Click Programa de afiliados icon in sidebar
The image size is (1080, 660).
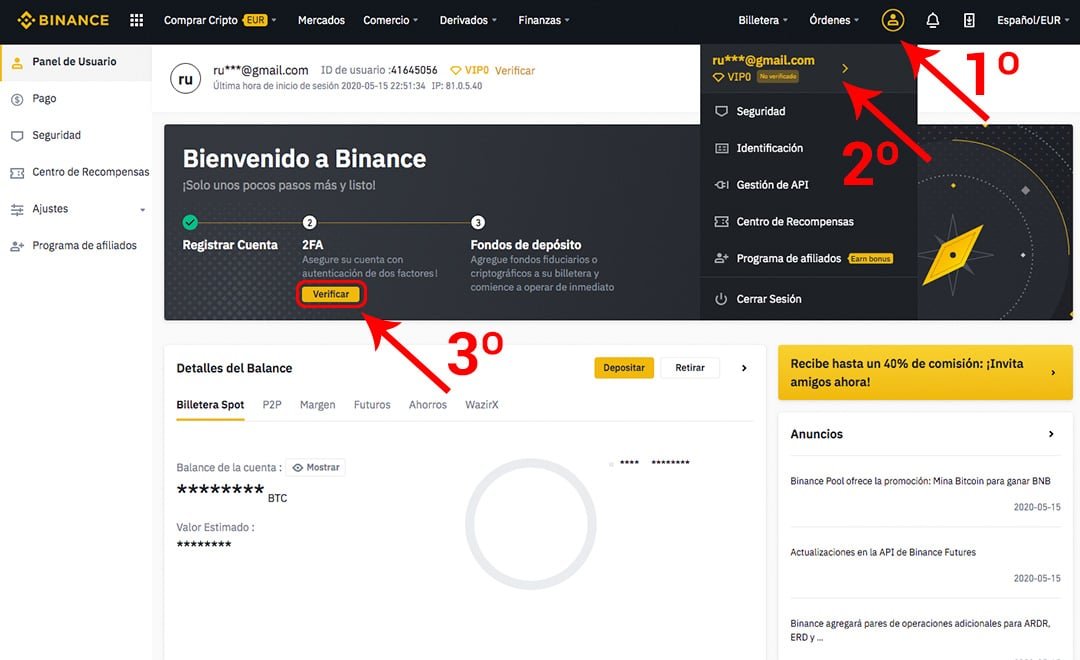17,246
